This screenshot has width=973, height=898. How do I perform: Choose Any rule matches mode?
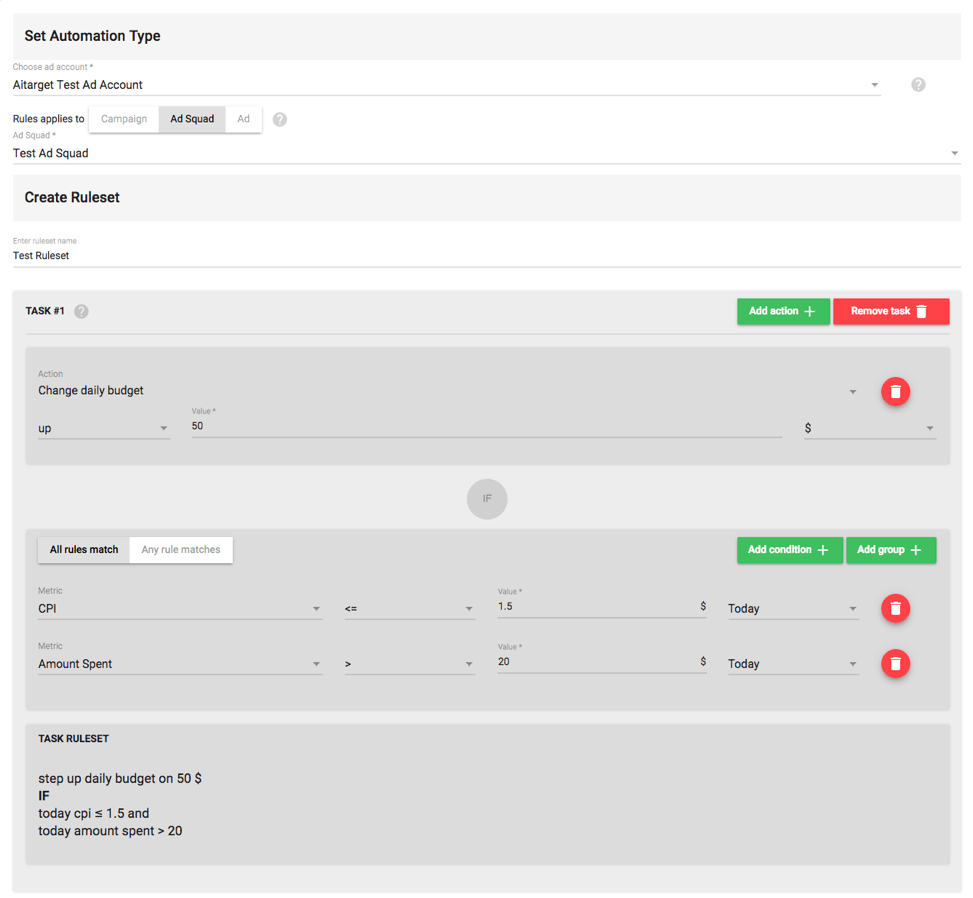[x=181, y=550]
